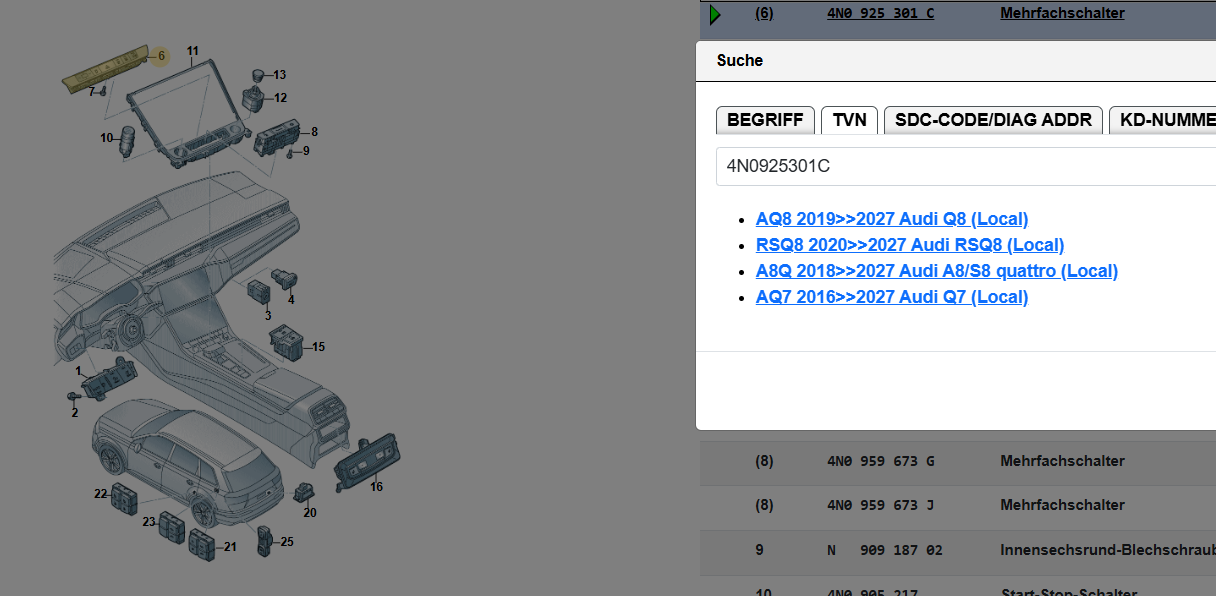Switch to the BEGRIFF tab

click(765, 120)
